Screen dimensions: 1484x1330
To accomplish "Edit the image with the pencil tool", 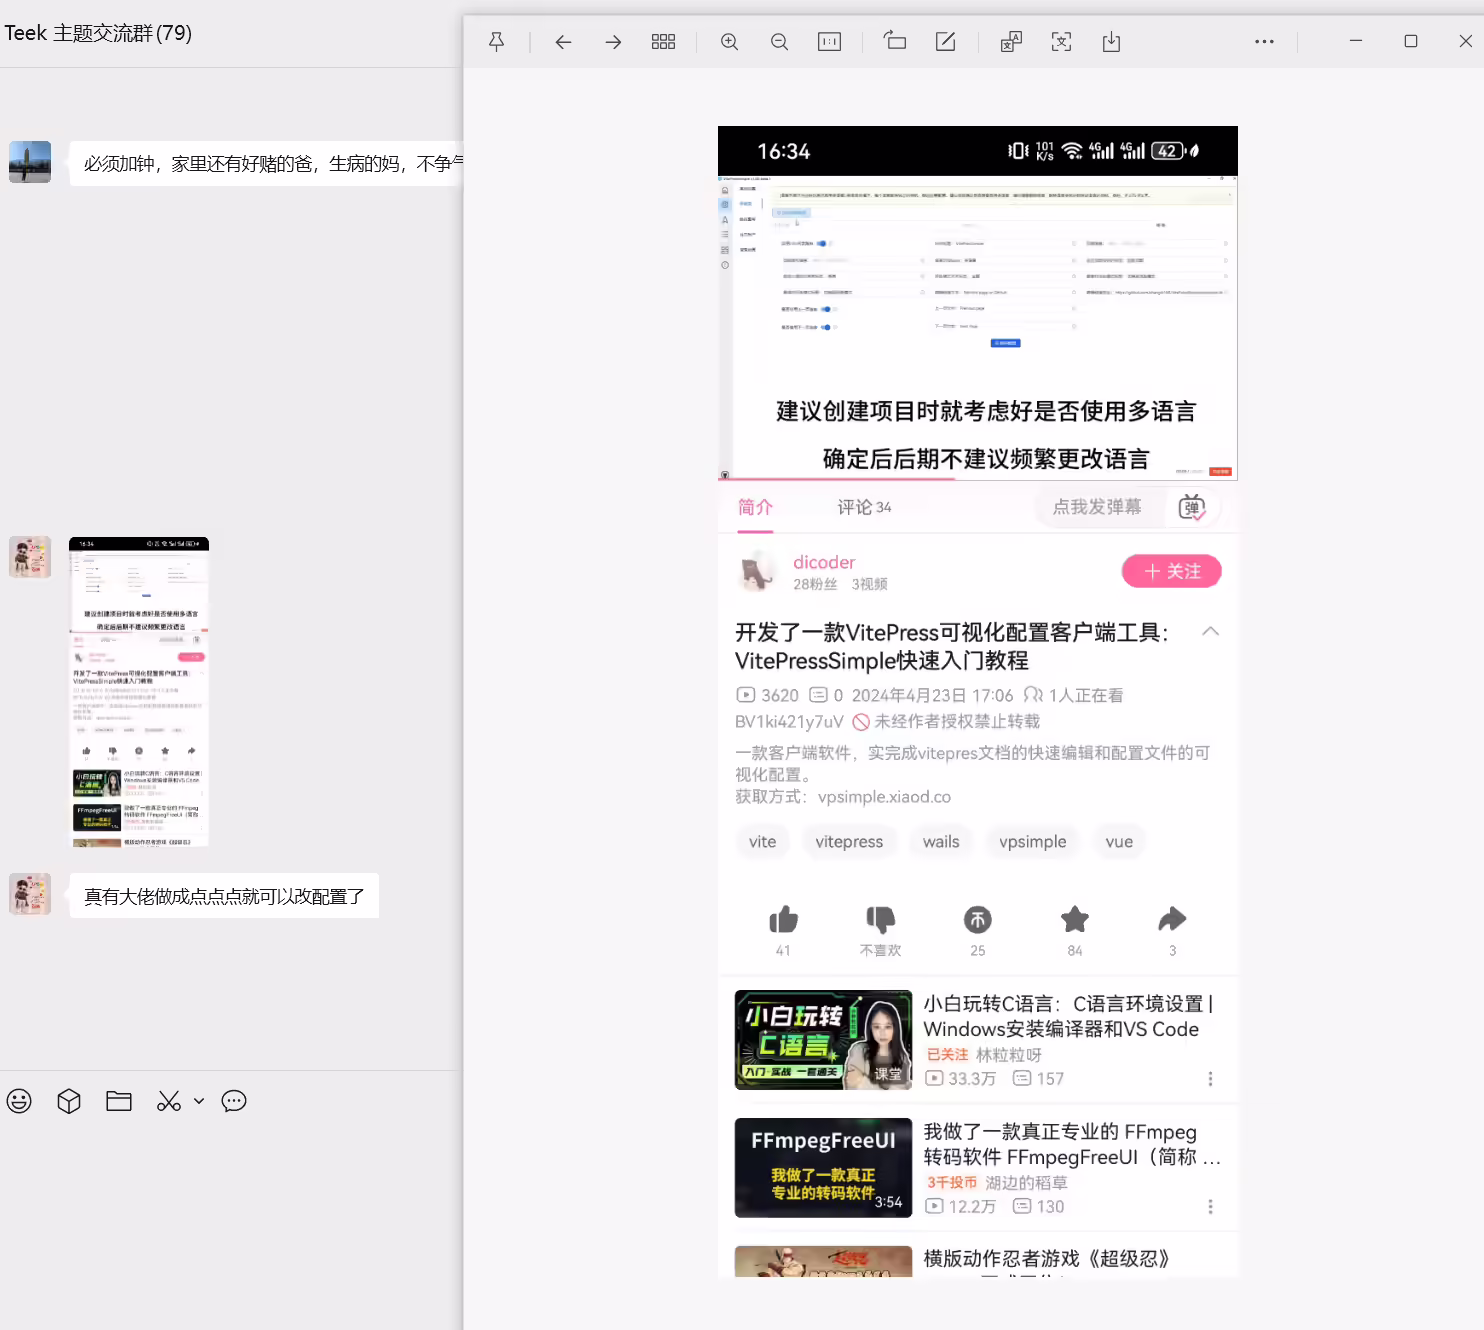I will (x=945, y=41).
